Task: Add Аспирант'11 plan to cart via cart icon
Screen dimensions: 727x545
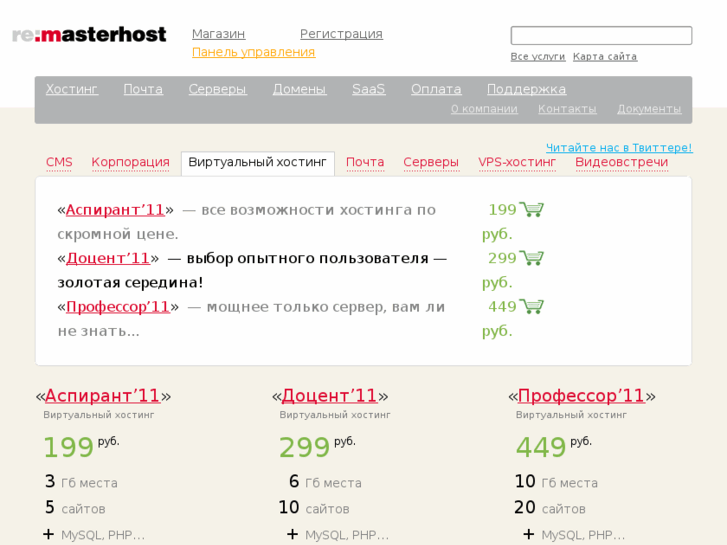Action: 531,210
